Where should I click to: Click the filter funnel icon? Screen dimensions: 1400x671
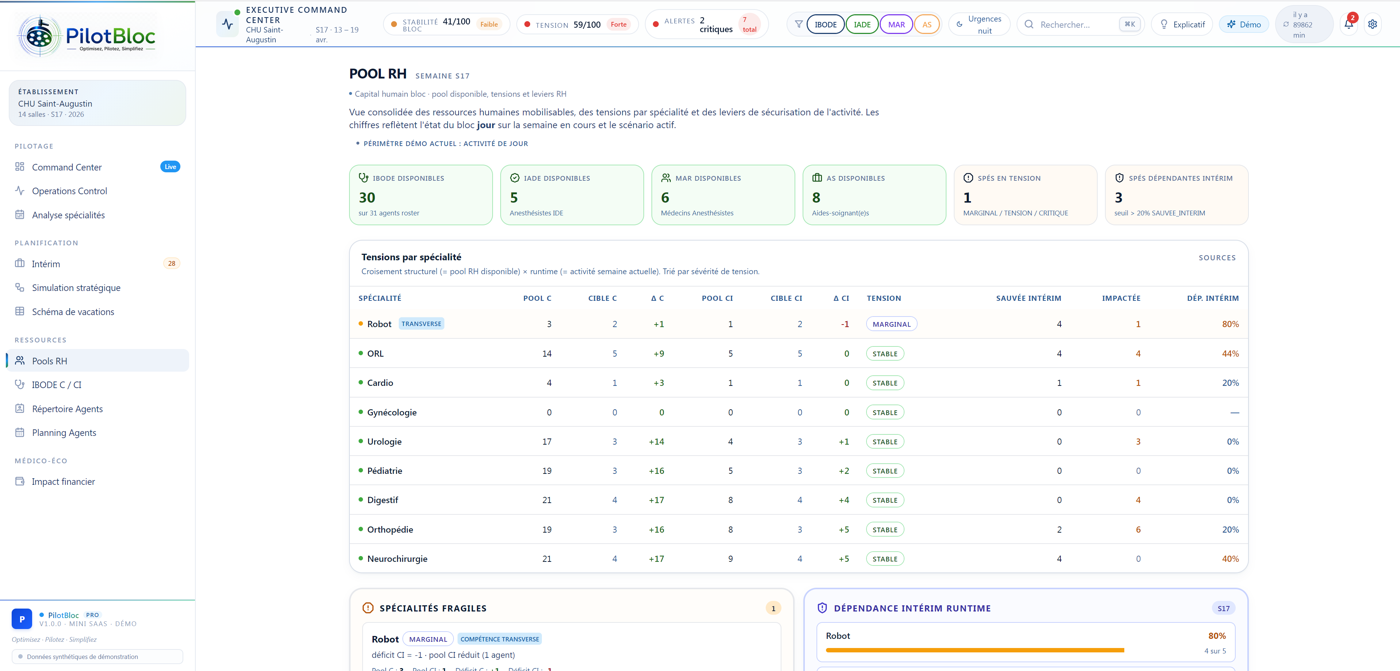(x=798, y=24)
